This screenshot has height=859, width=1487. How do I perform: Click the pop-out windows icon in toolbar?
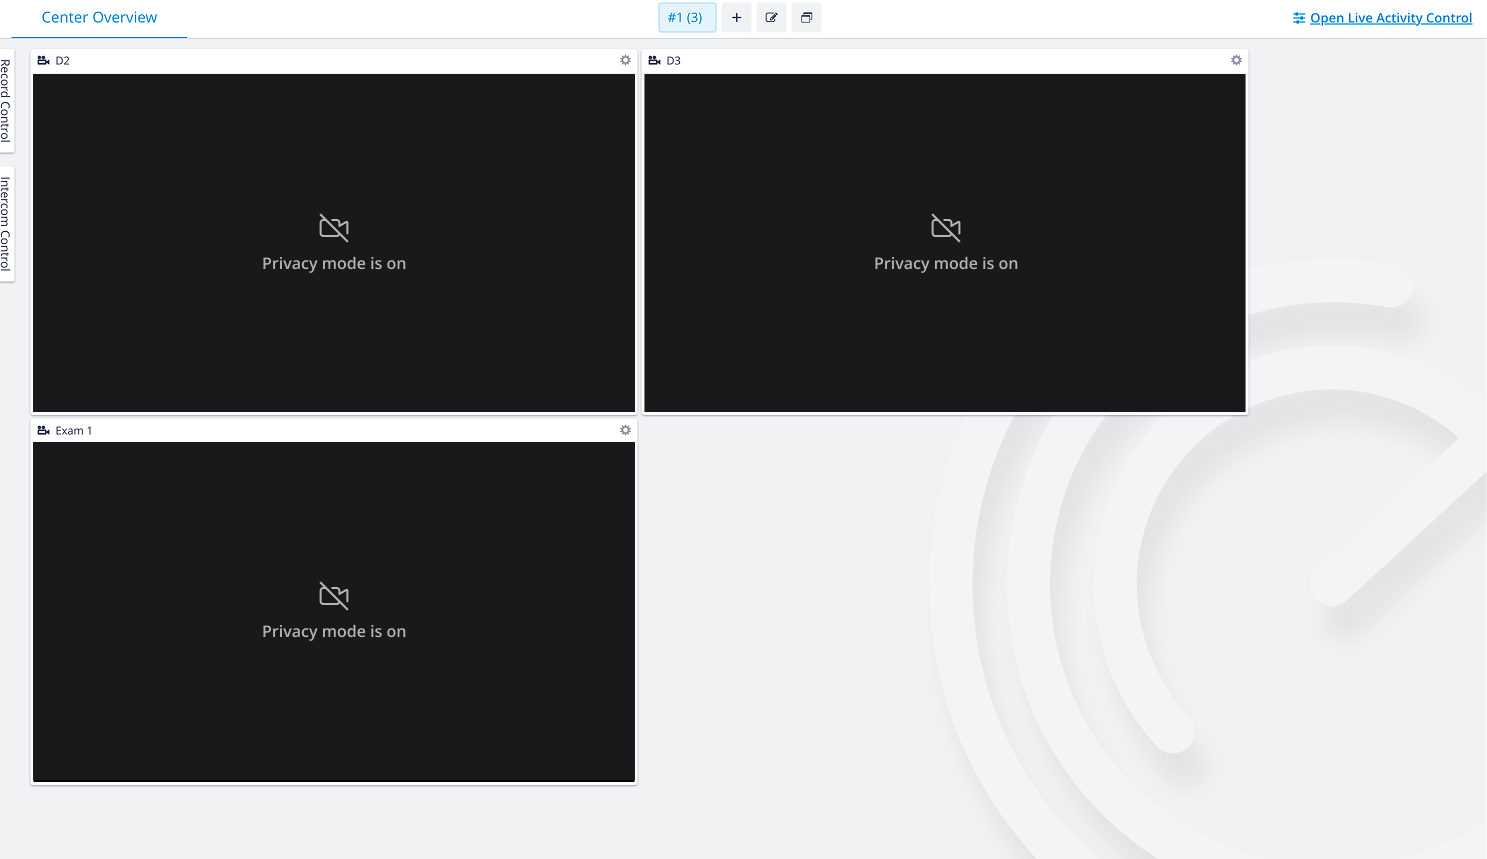coord(806,18)
